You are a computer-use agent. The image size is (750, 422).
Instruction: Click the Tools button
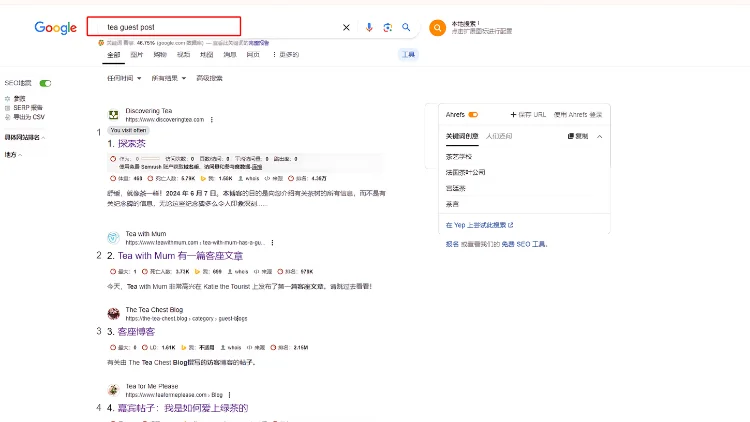pyautogui.click(x=408, y=55)
